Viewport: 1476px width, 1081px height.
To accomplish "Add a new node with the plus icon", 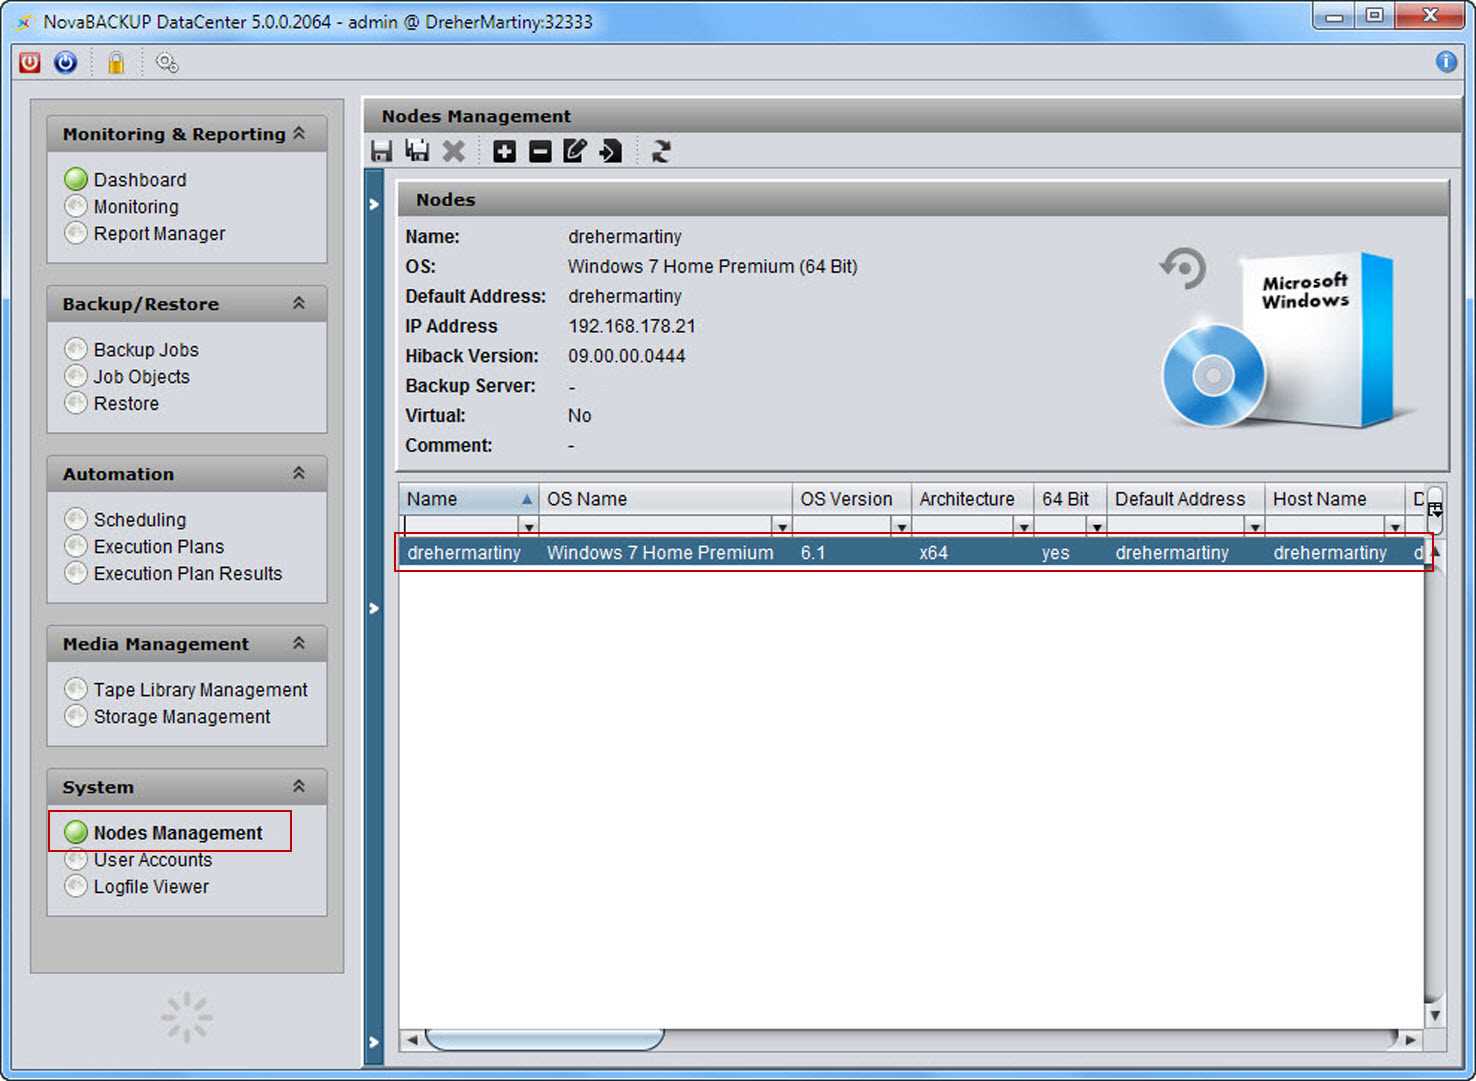I will coord(503,151).
